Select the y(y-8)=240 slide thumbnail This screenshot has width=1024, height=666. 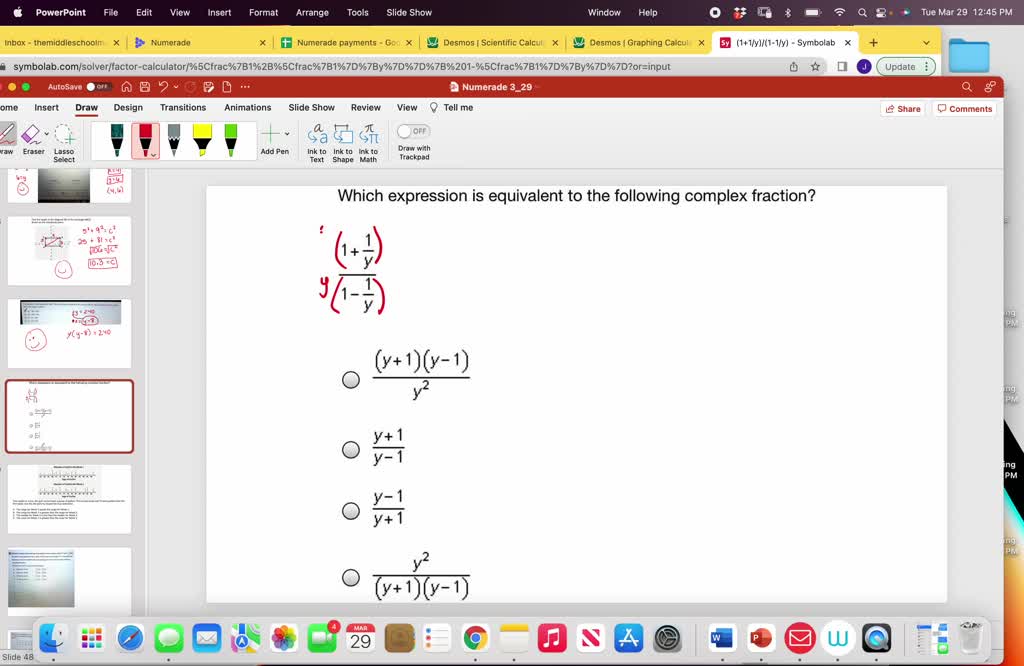pos(69,334)
